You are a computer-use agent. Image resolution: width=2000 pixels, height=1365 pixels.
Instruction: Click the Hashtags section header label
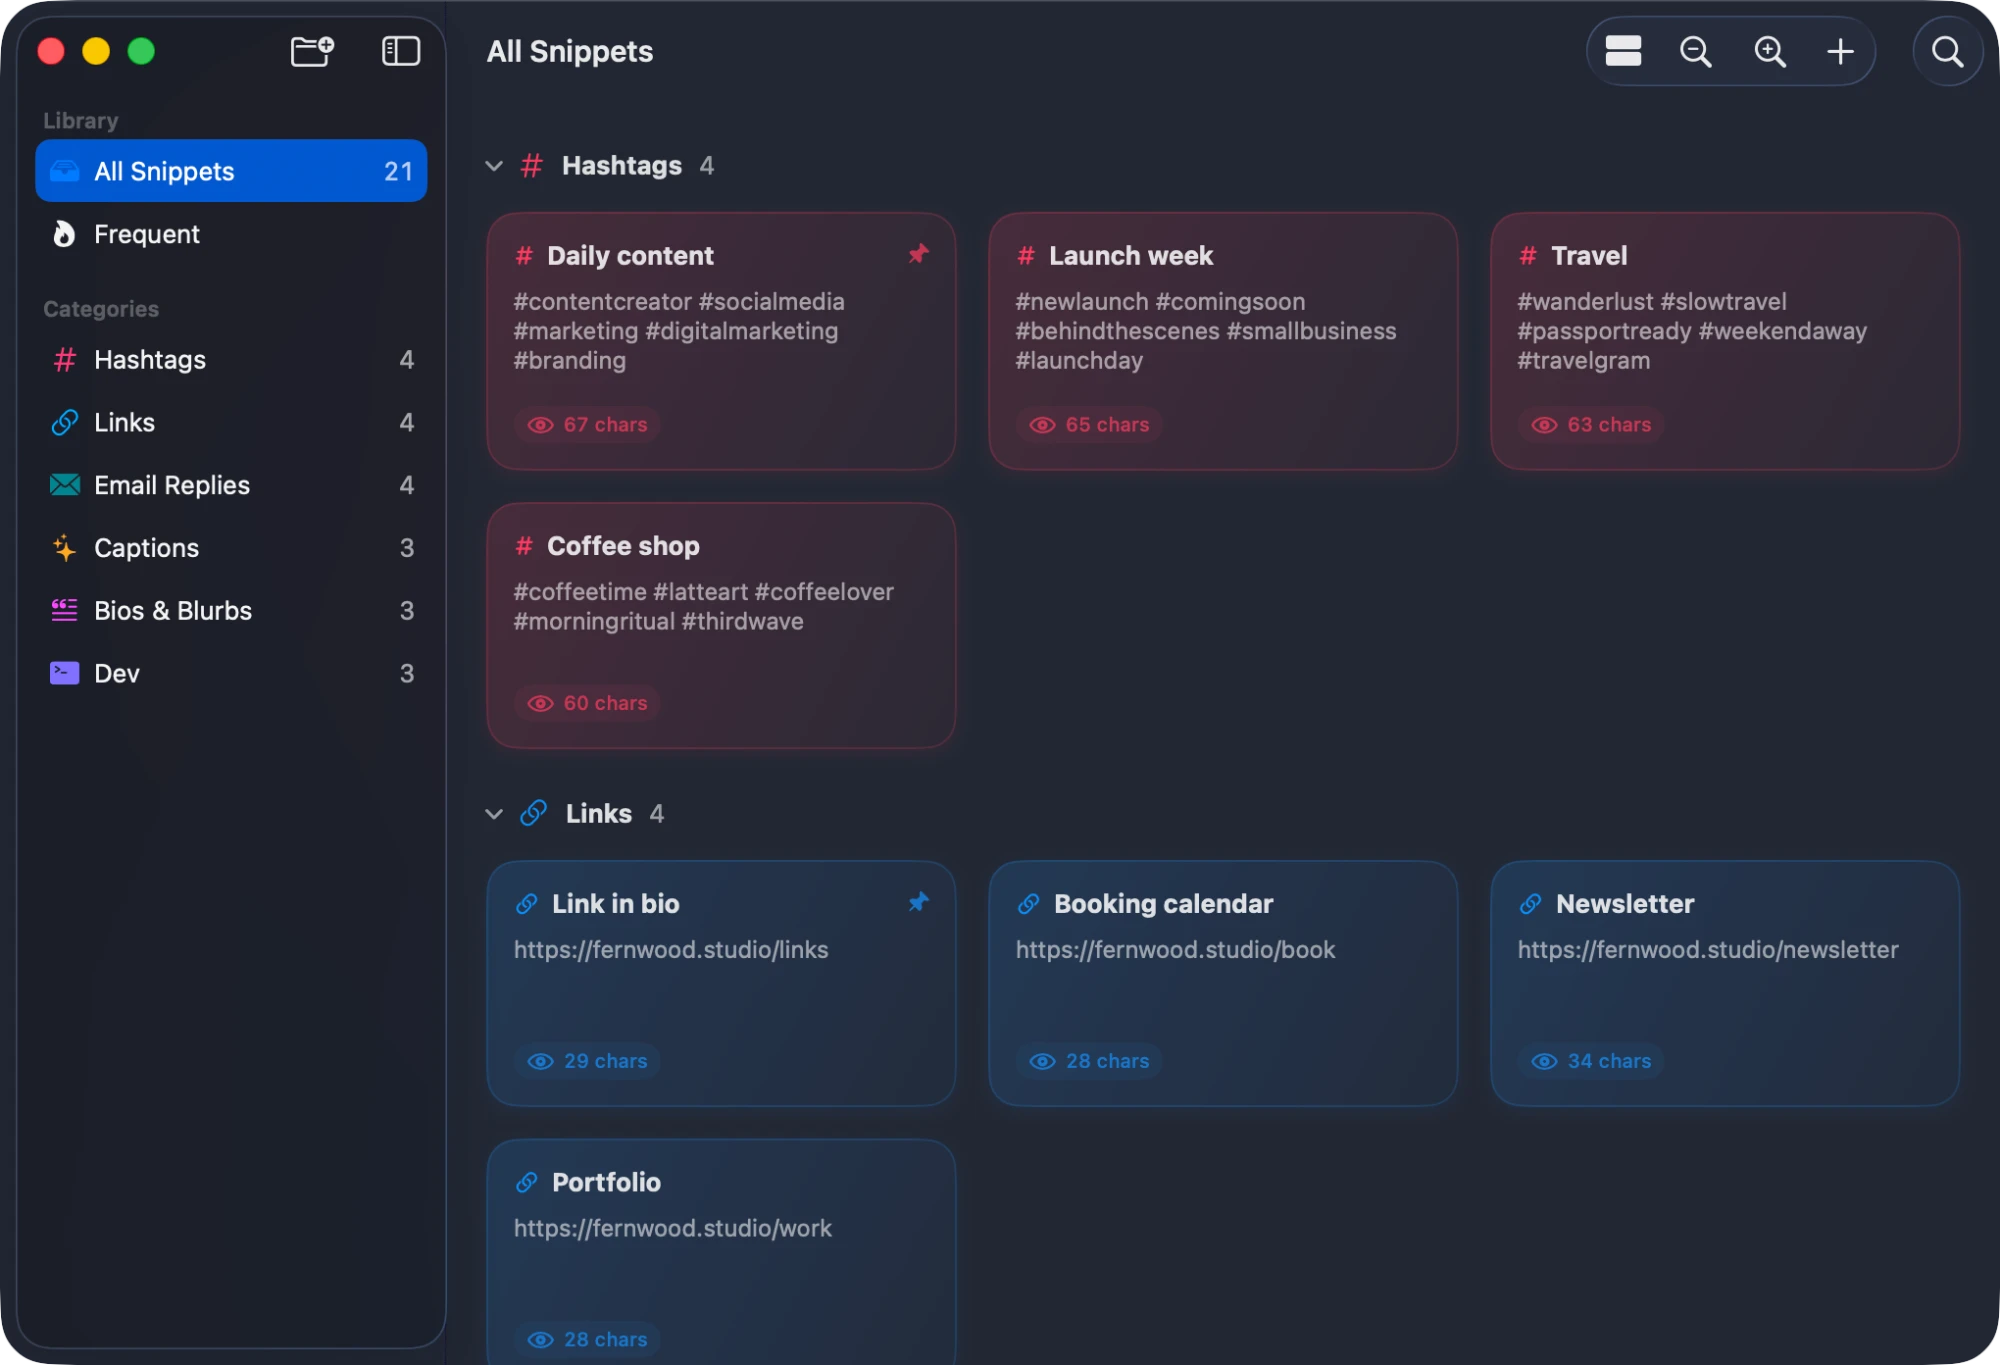[x=622, y=166]
